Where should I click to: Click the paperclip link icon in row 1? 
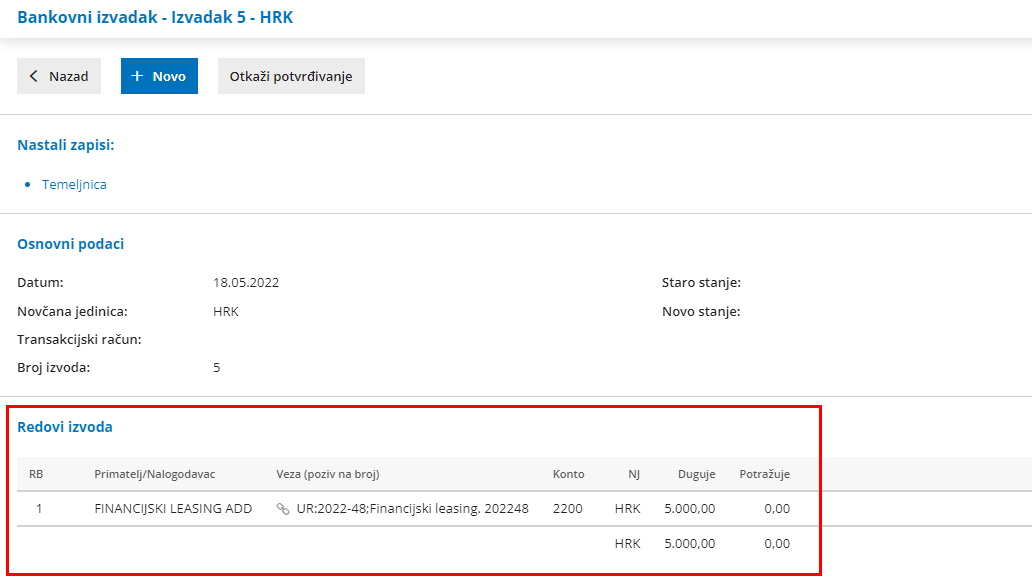283,509
